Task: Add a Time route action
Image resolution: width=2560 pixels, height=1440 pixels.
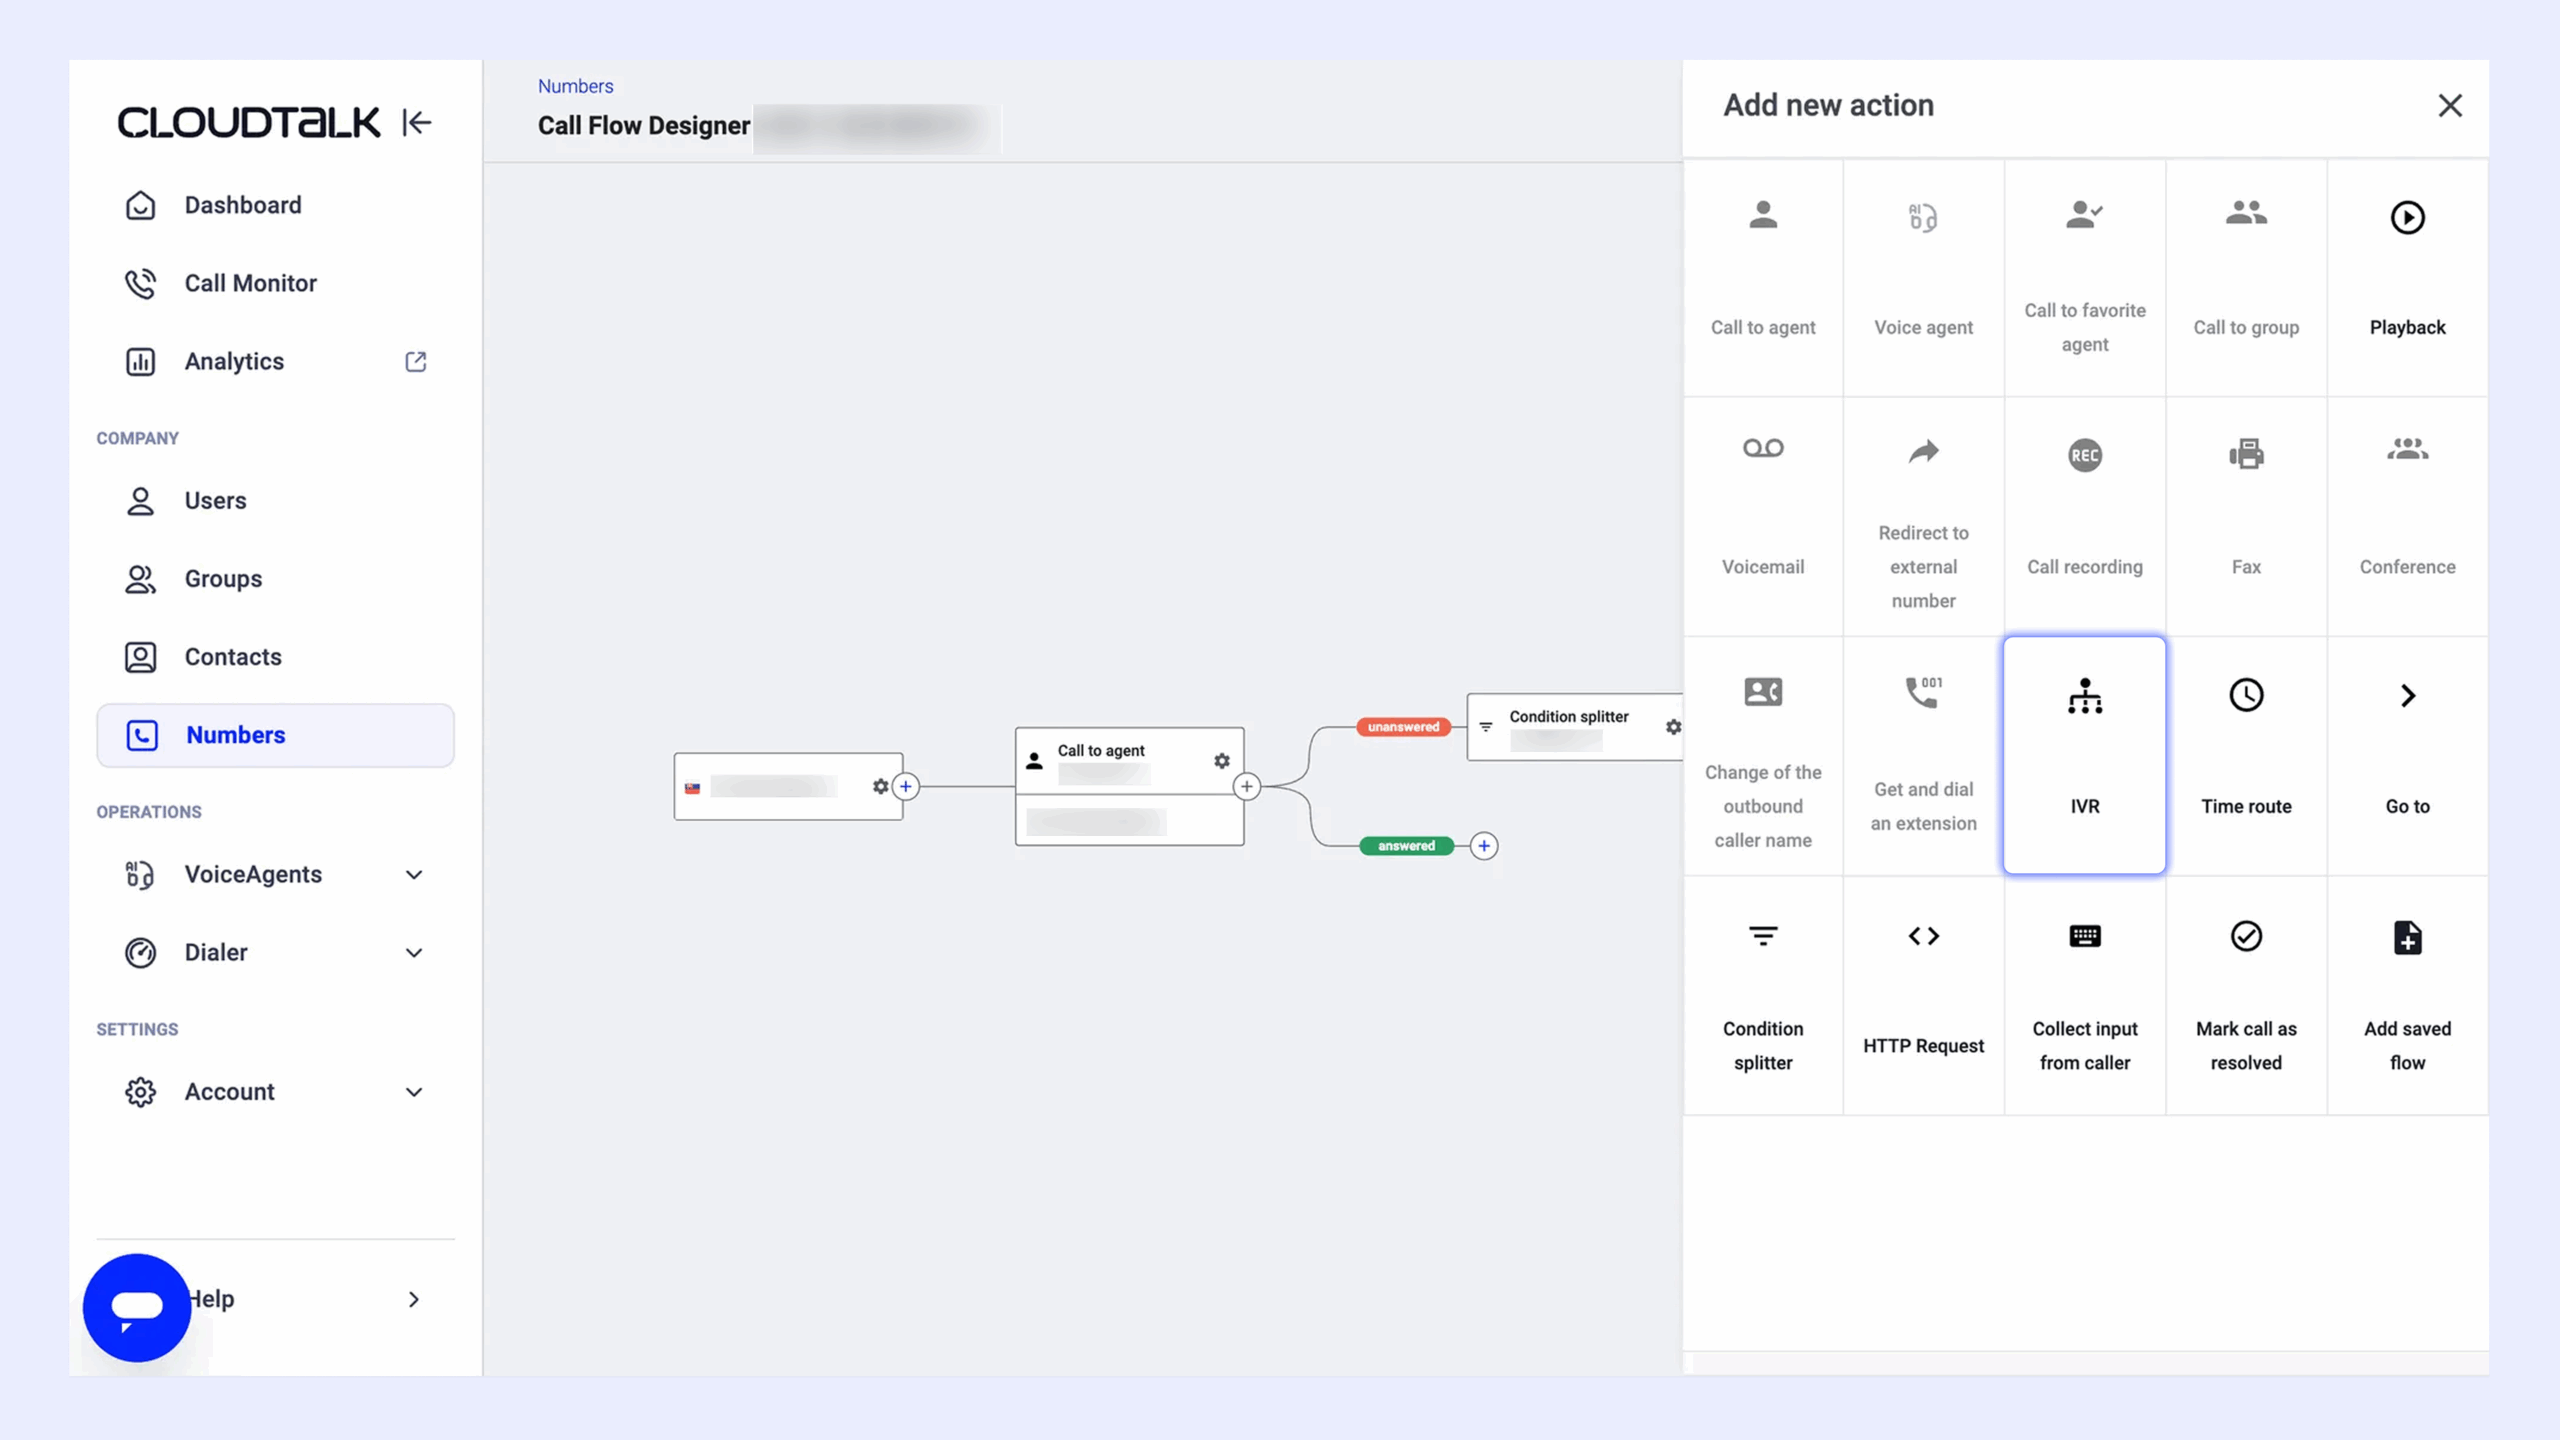Action: tap(2245, 755)
